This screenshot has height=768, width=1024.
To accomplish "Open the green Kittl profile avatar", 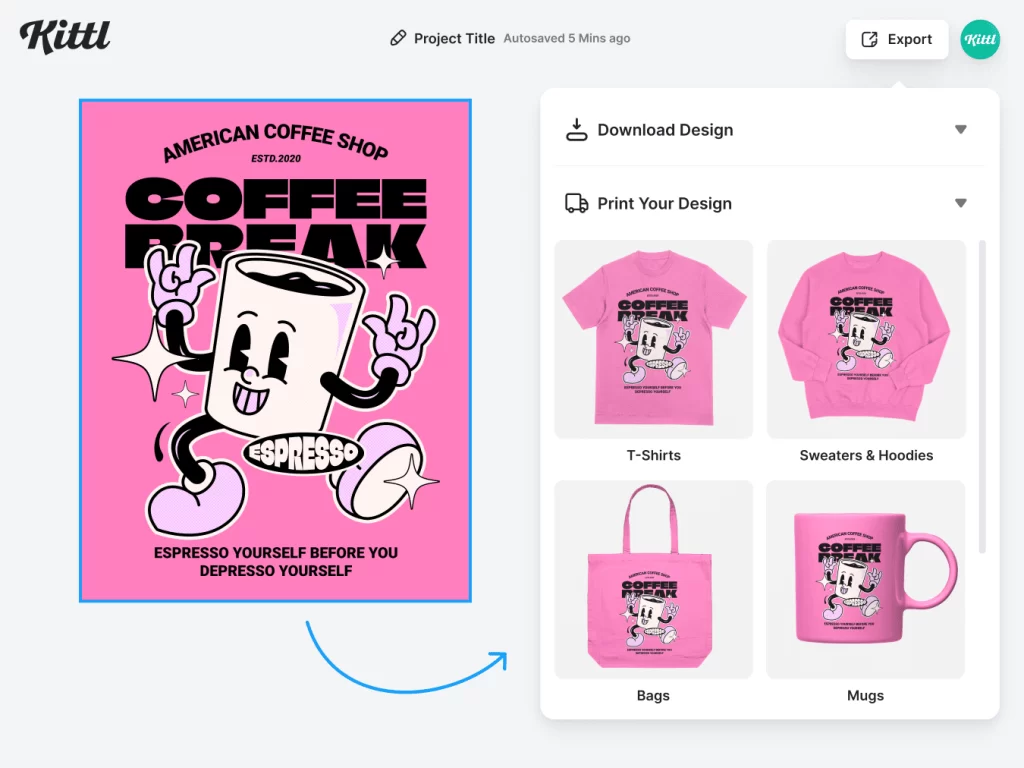I will coord(980,40).
